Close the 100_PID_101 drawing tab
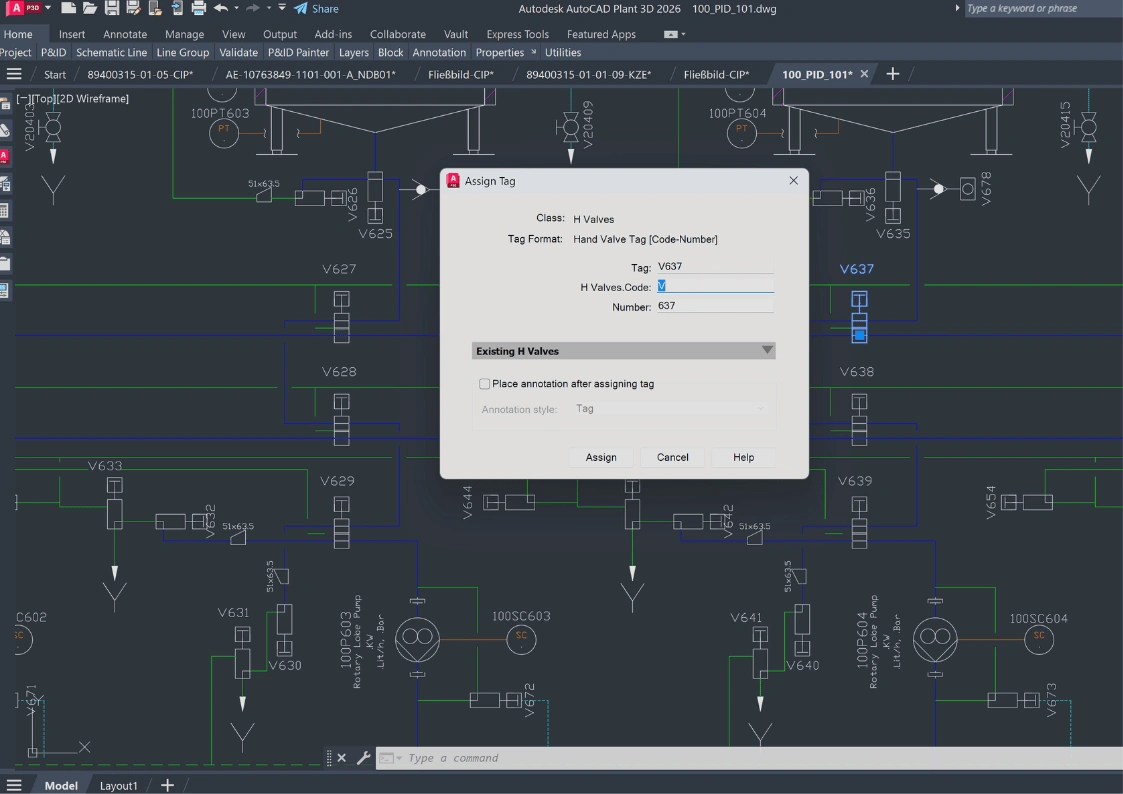The image size is (1123, 794). pos(864,74)
